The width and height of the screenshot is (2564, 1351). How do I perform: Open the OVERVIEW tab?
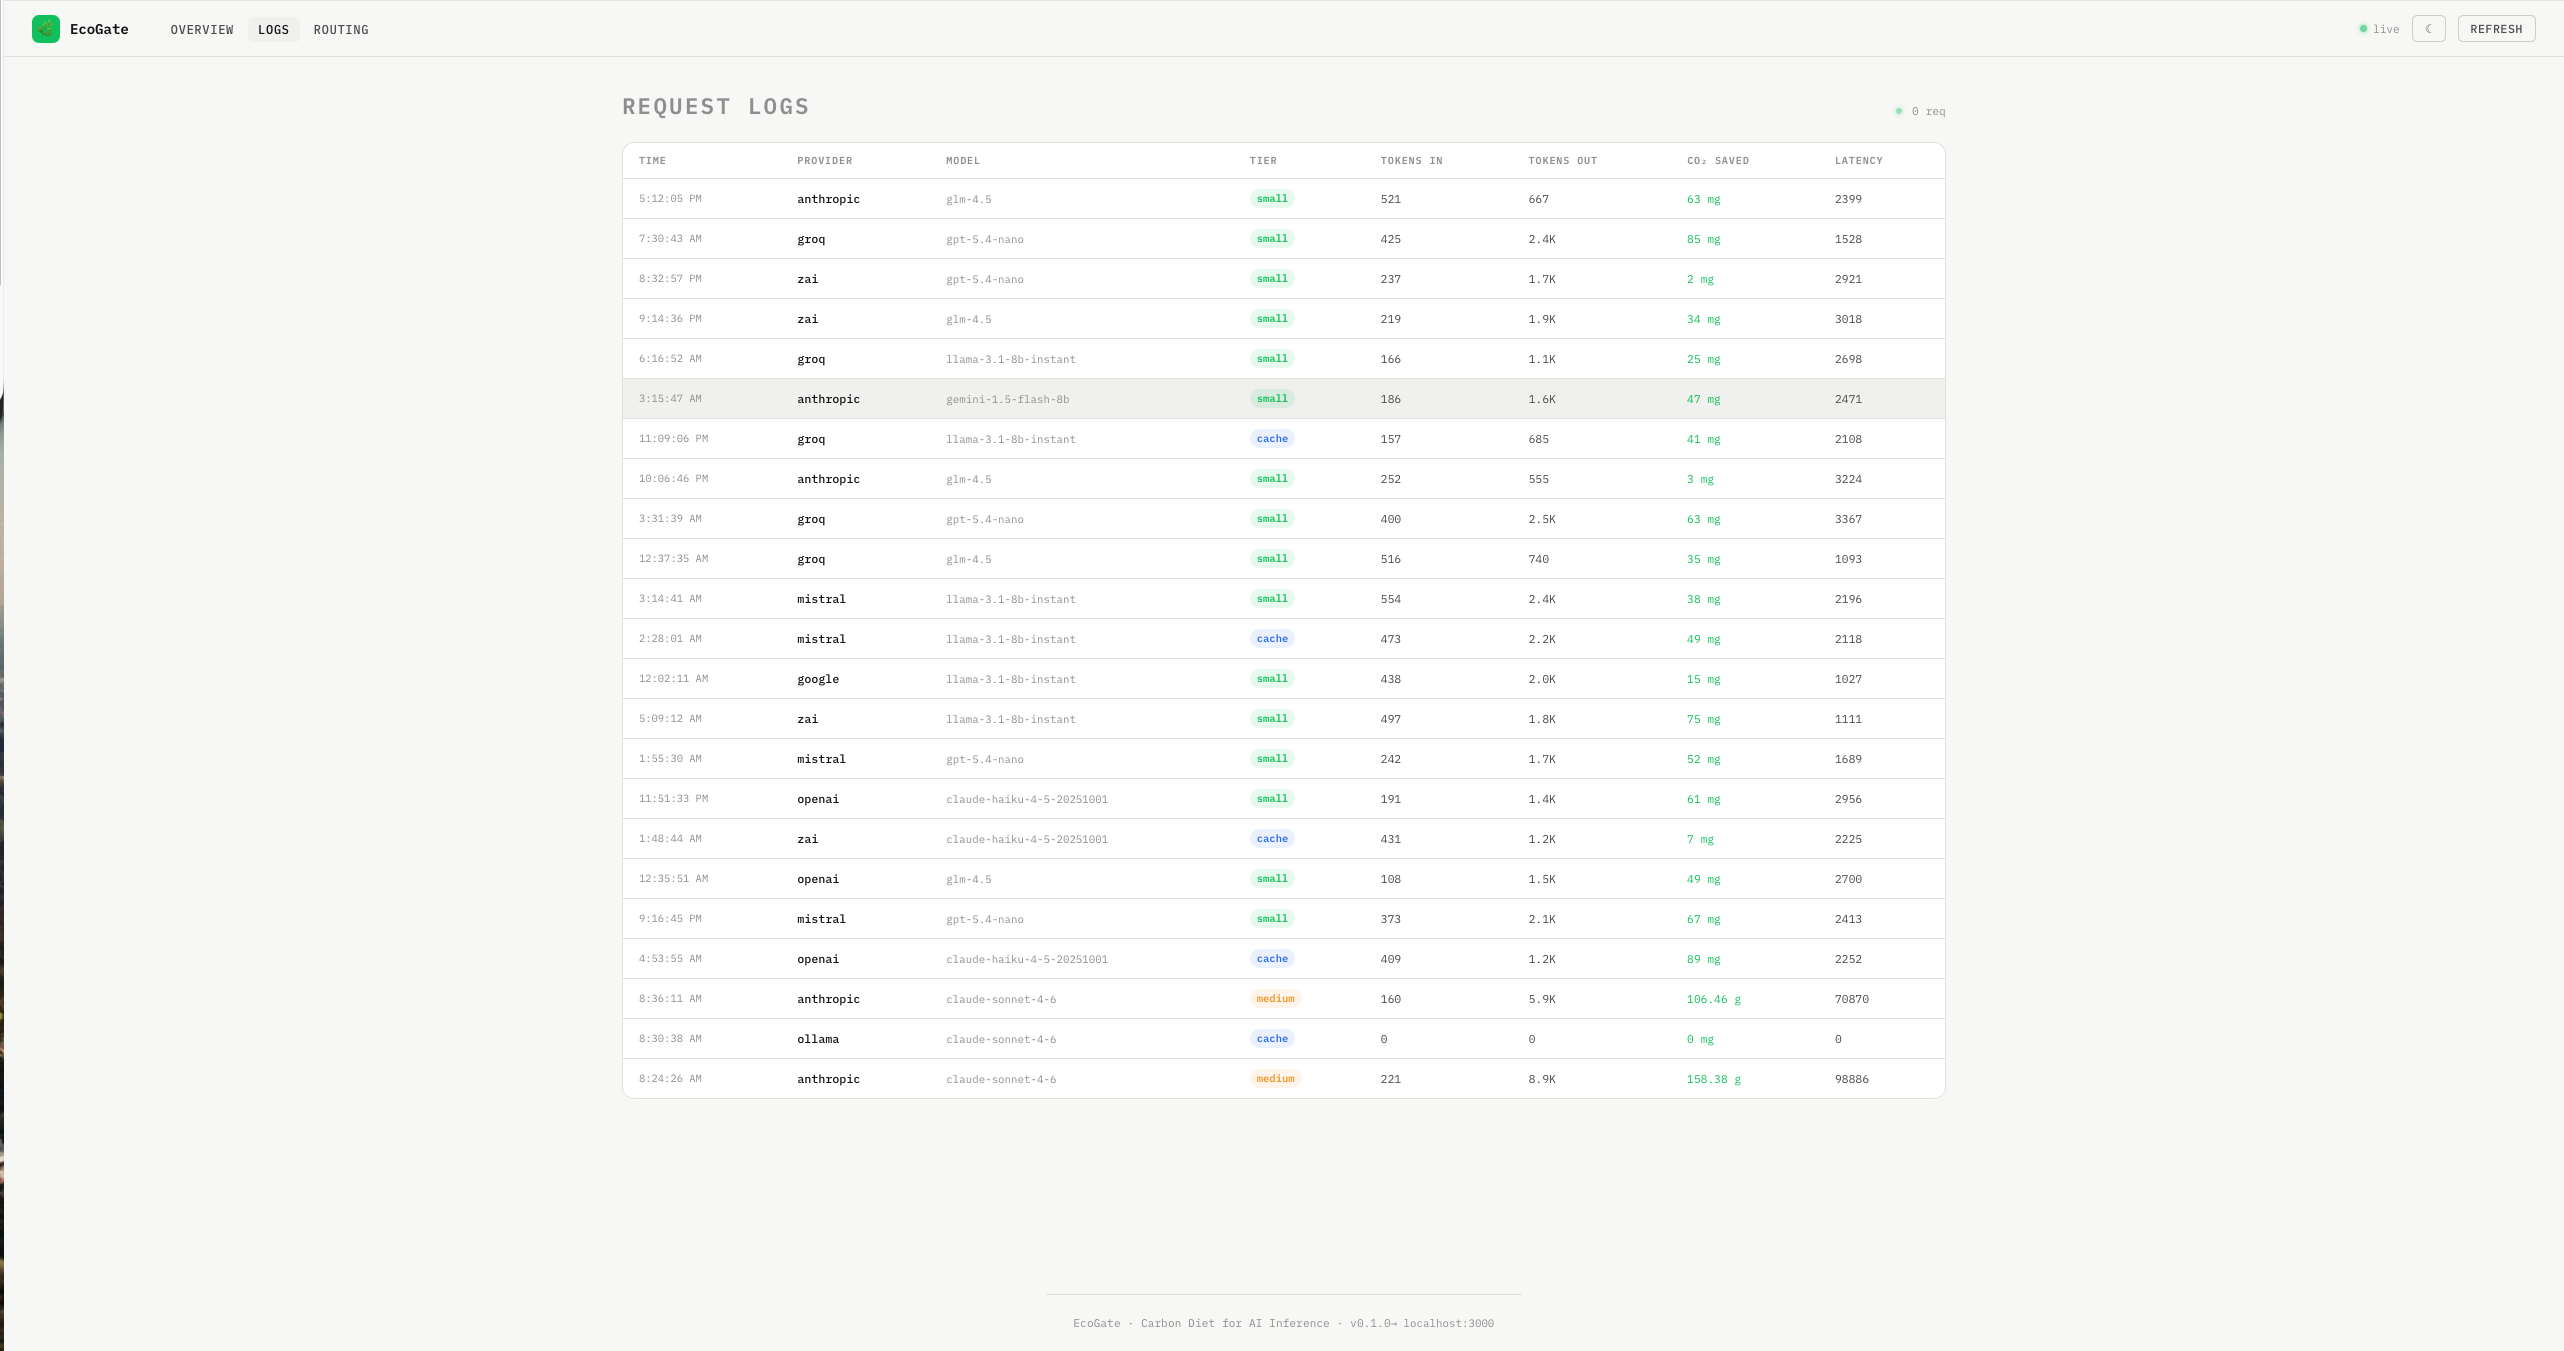[202, 30]
